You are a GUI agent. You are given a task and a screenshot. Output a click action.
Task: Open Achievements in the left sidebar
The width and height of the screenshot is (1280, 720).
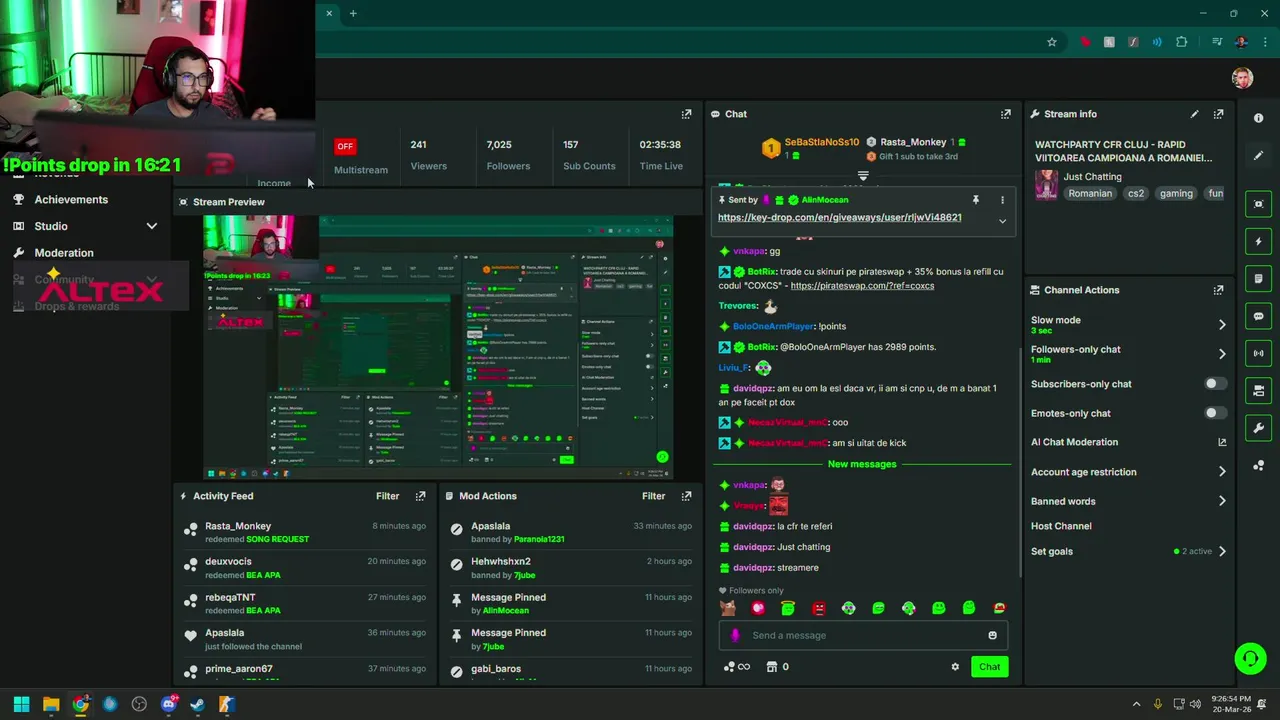[71, 199]
